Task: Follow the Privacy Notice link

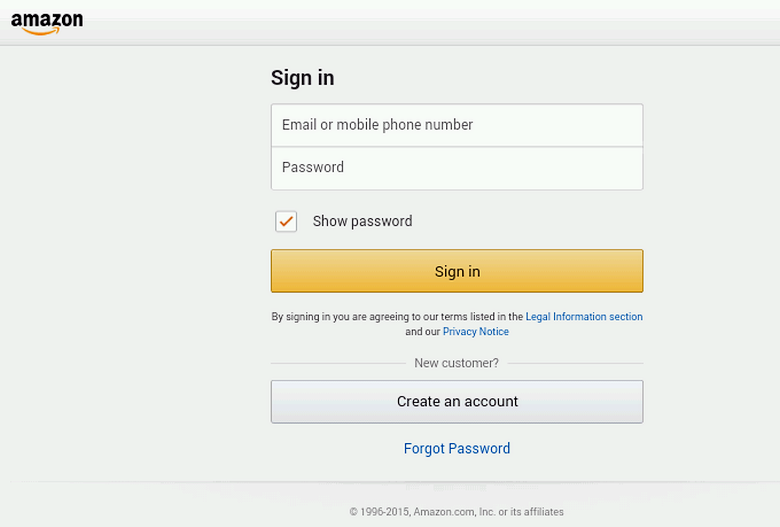Action: click(476, 331)
